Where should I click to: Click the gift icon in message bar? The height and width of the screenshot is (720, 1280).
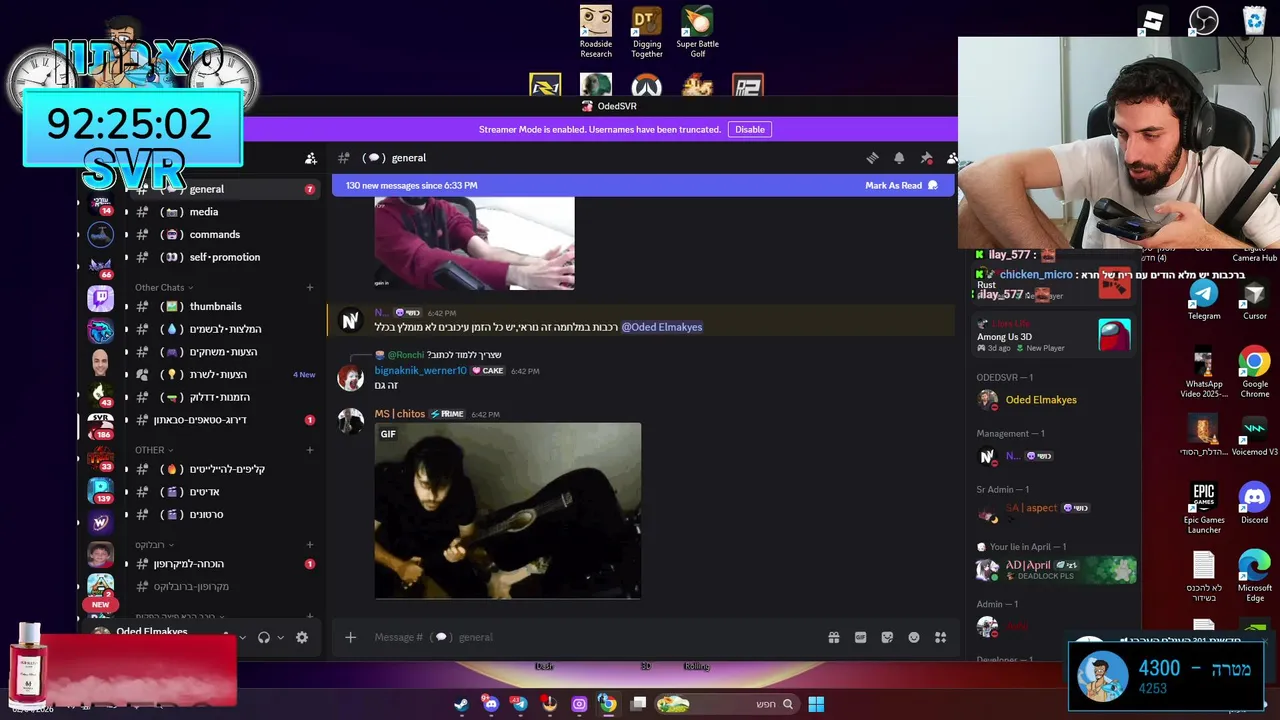834,637
